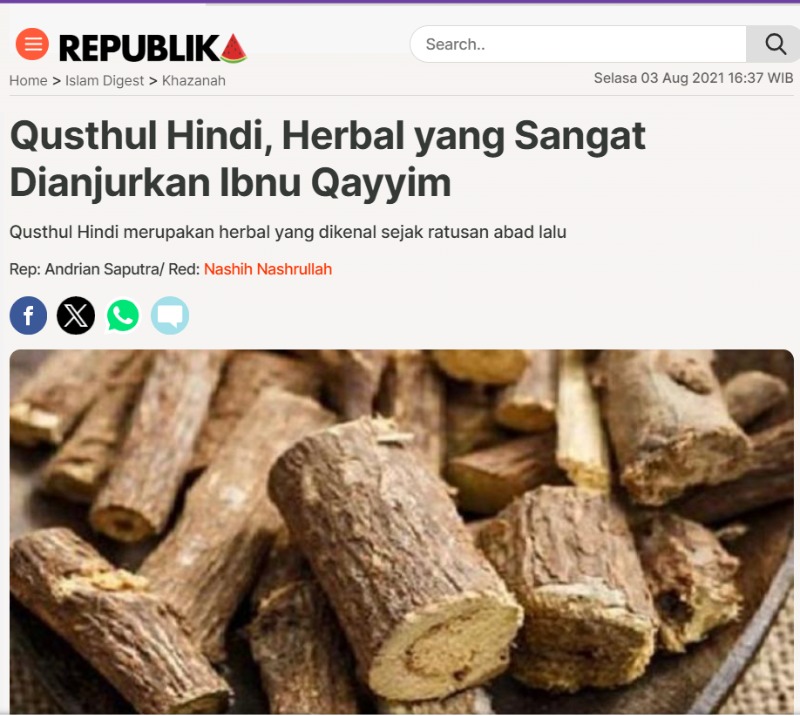
Task: Open the comments speech bubble icon
Action: [x=170, y=315]
